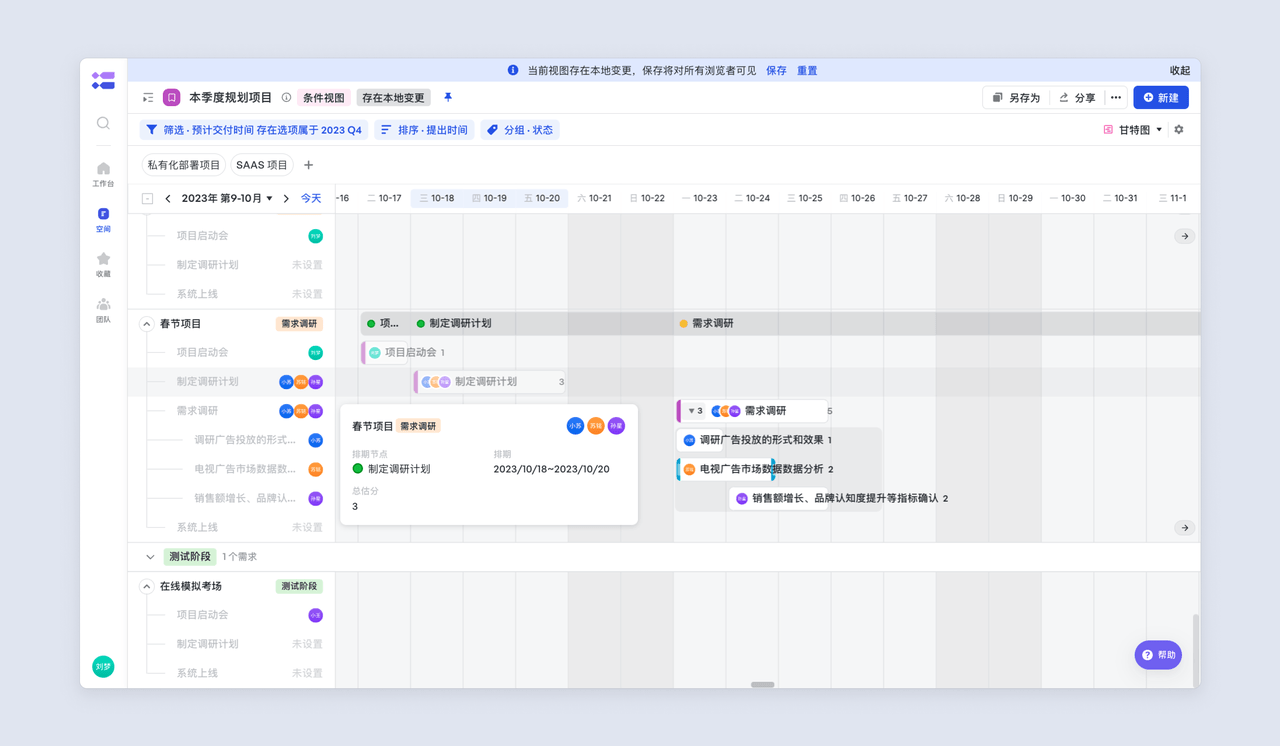Click the blue 新建 button
The width and height of the screenshot is (1280, 746).
click(x=1160, y=98)
